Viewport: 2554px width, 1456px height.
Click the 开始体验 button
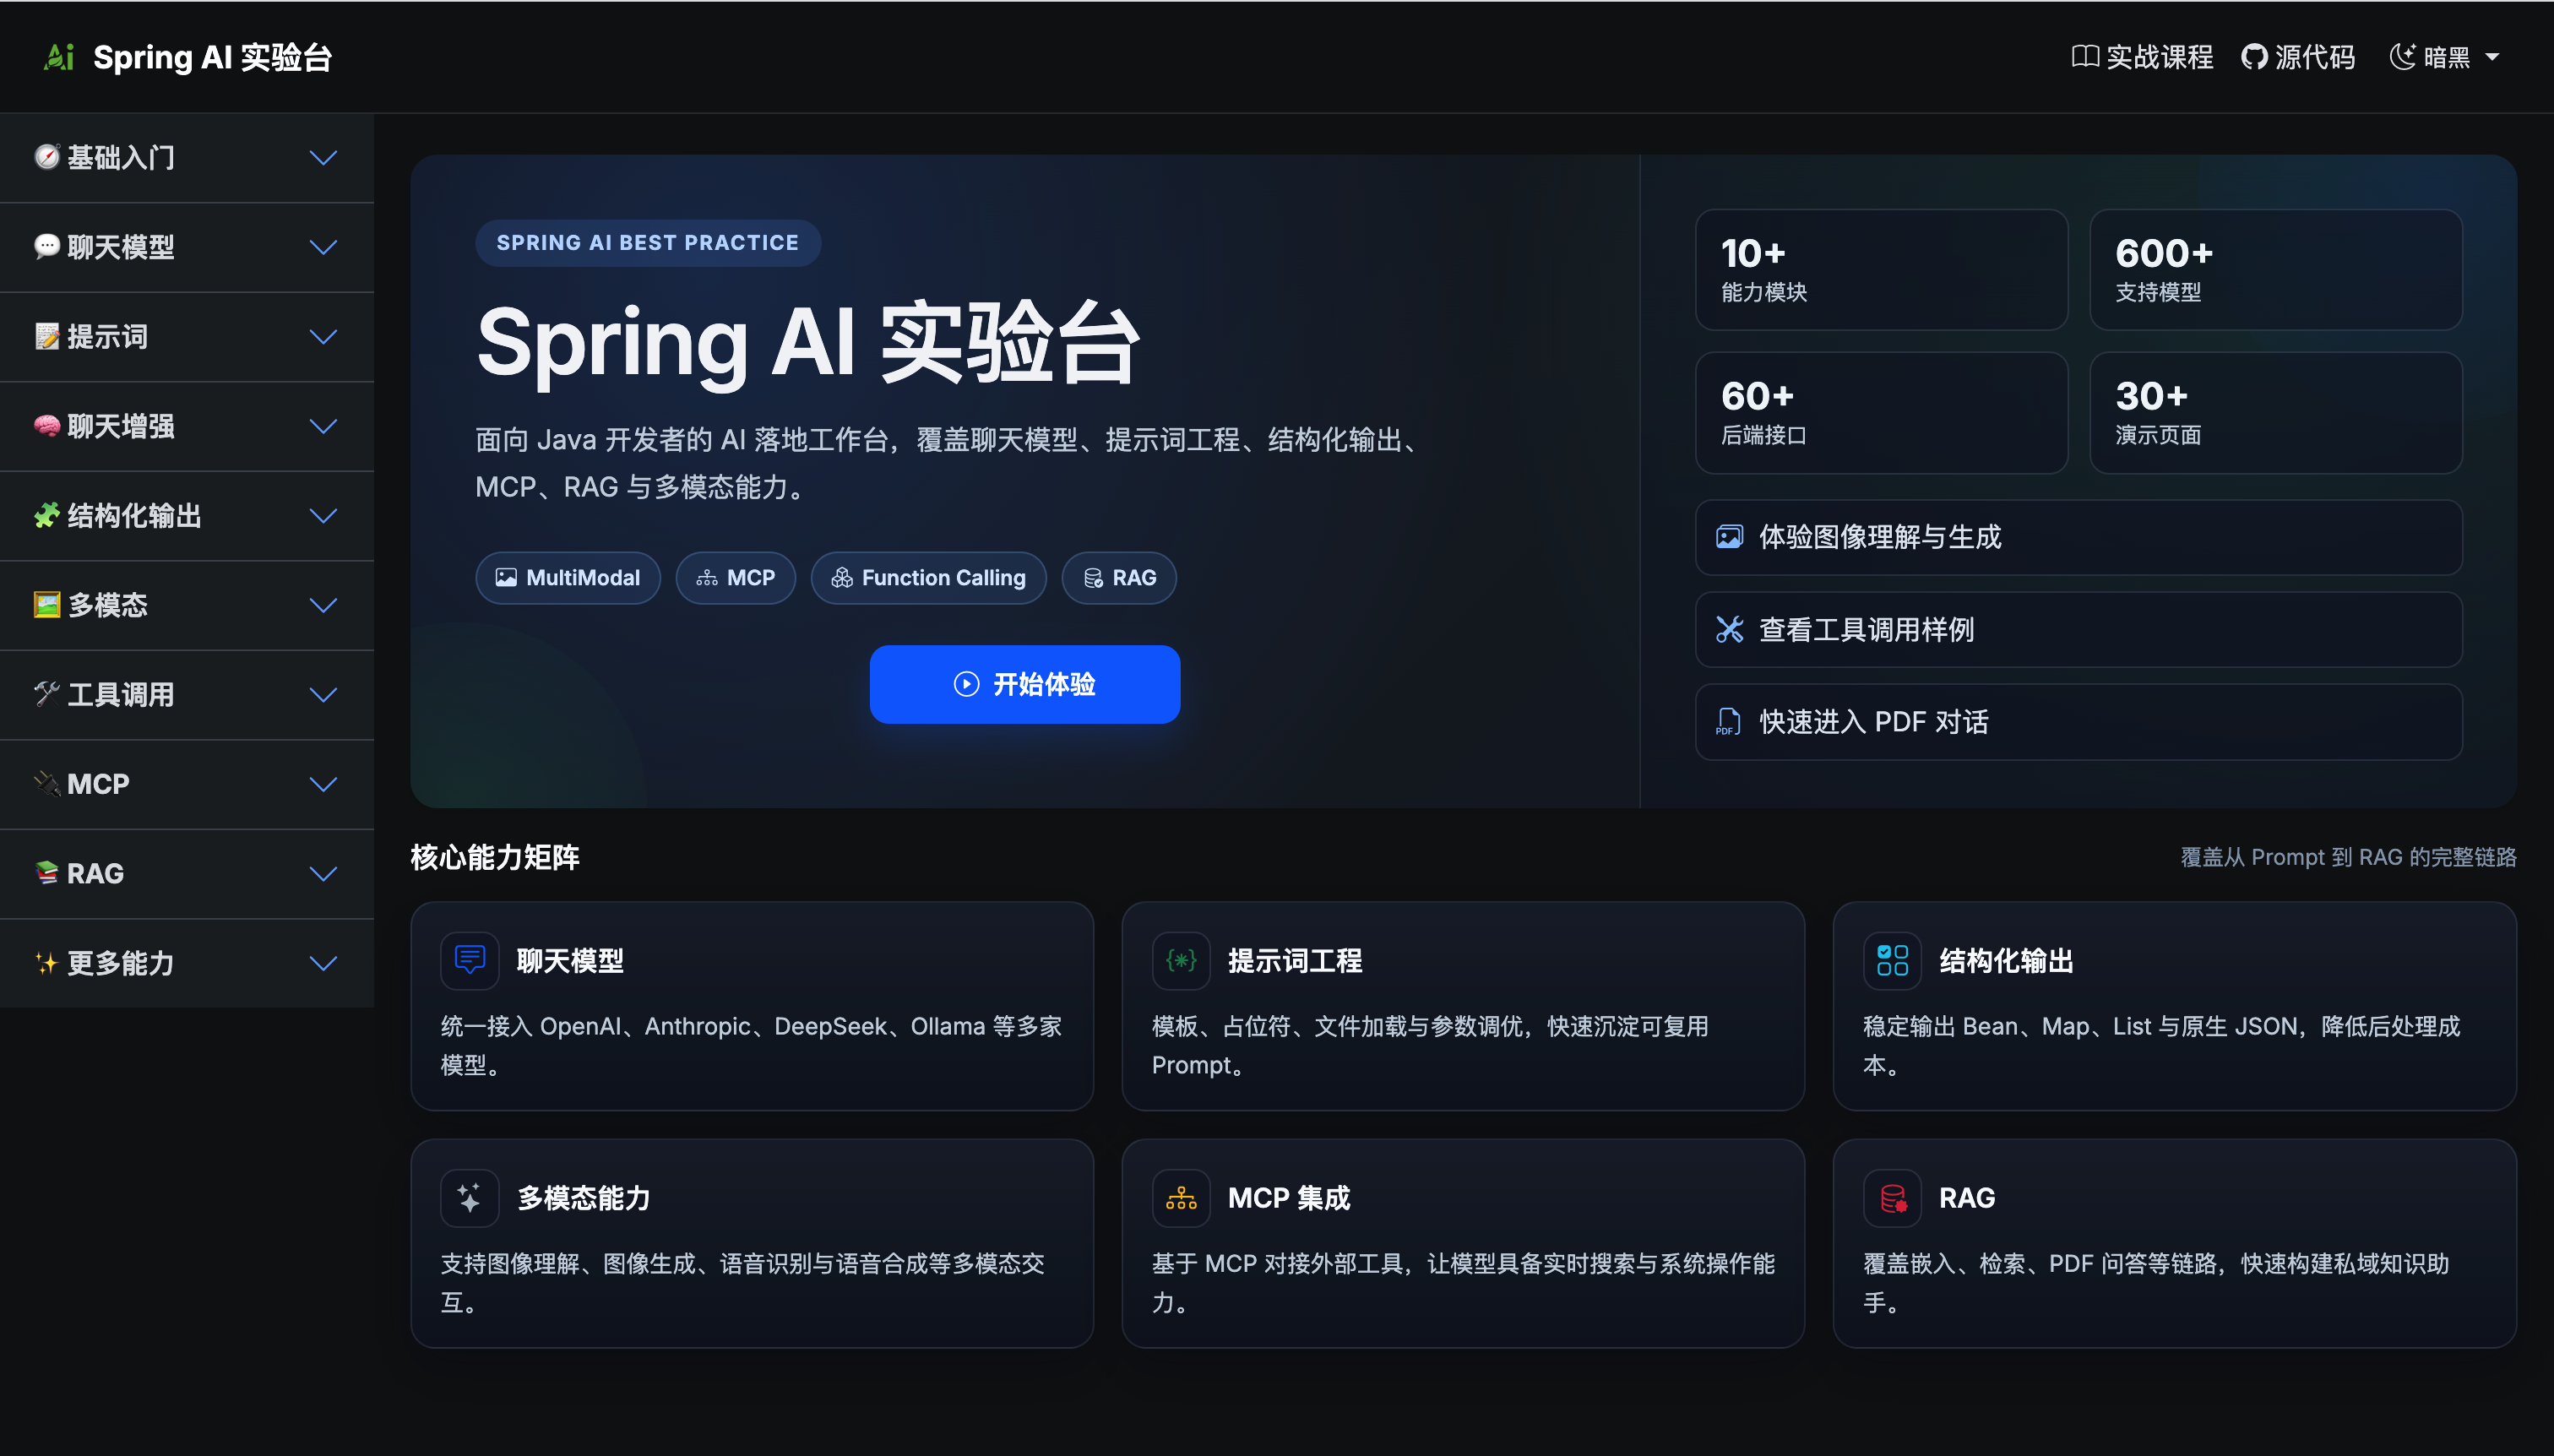[x=1025, y=684]
